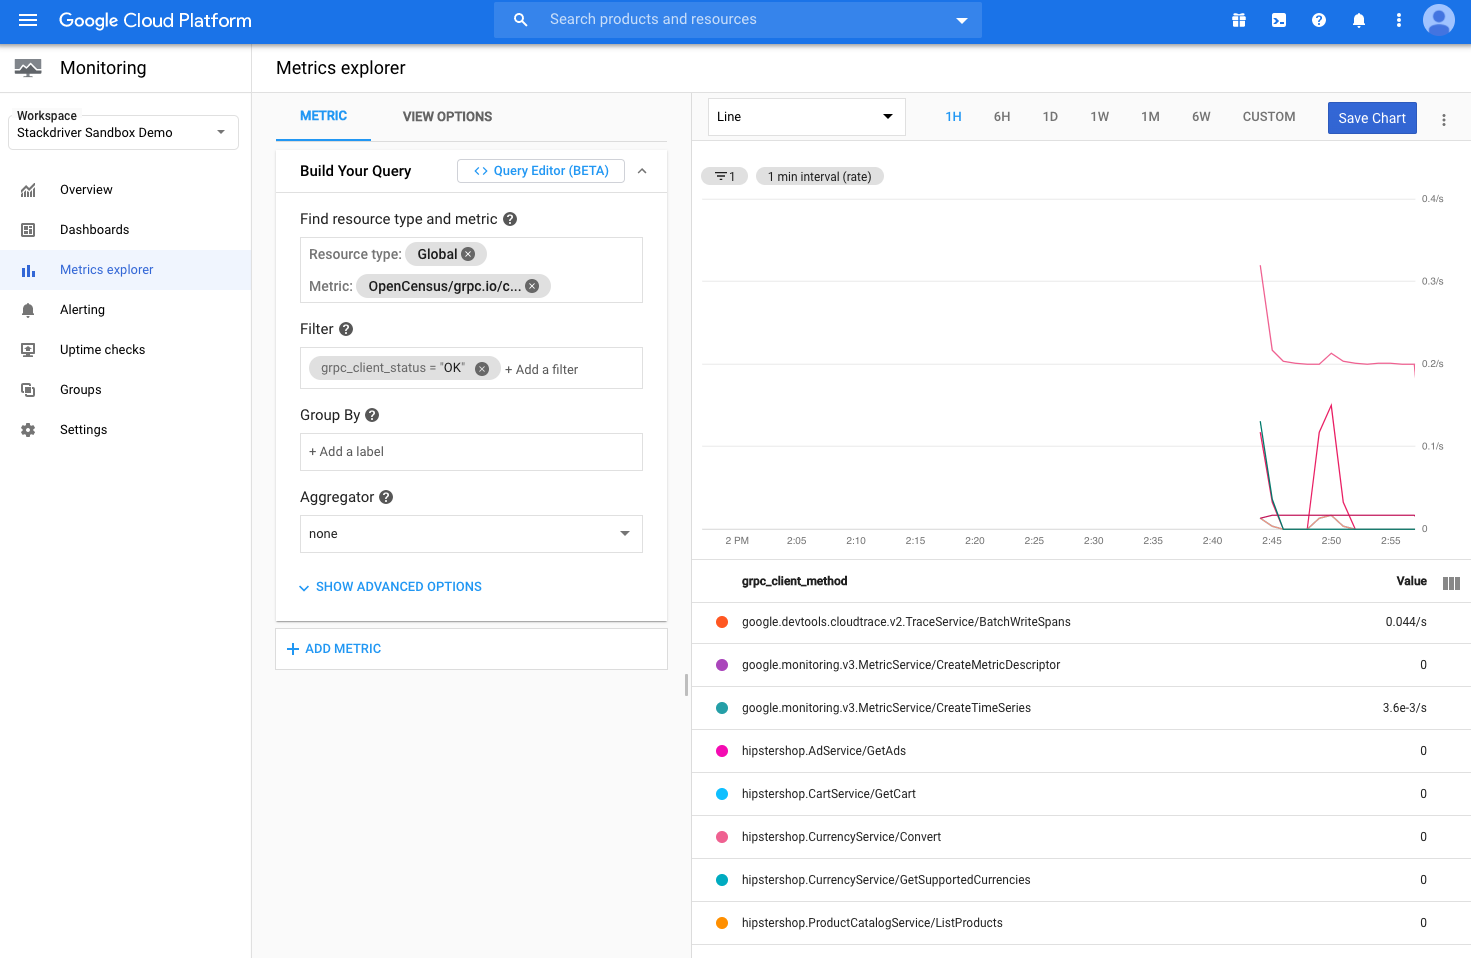
Task: Sort by the Value column header
Action: click(x=1411, y=581)
